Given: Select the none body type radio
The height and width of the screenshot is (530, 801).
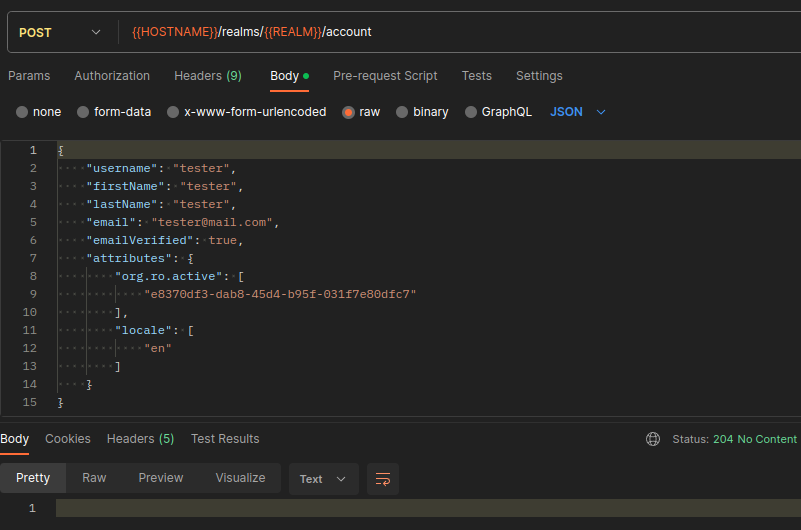Looking at the screenshot, I should (x=22, y=112).
